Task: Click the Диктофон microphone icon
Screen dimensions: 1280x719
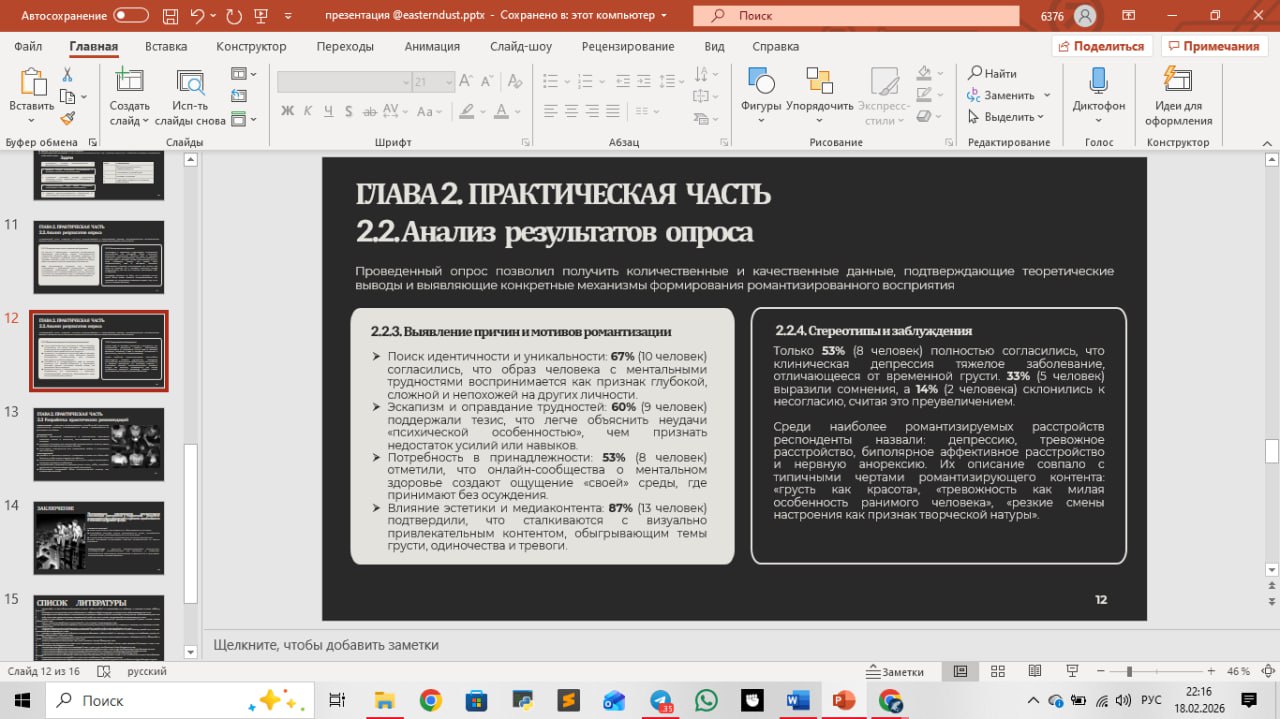Action: click(x=1098, y=83)
